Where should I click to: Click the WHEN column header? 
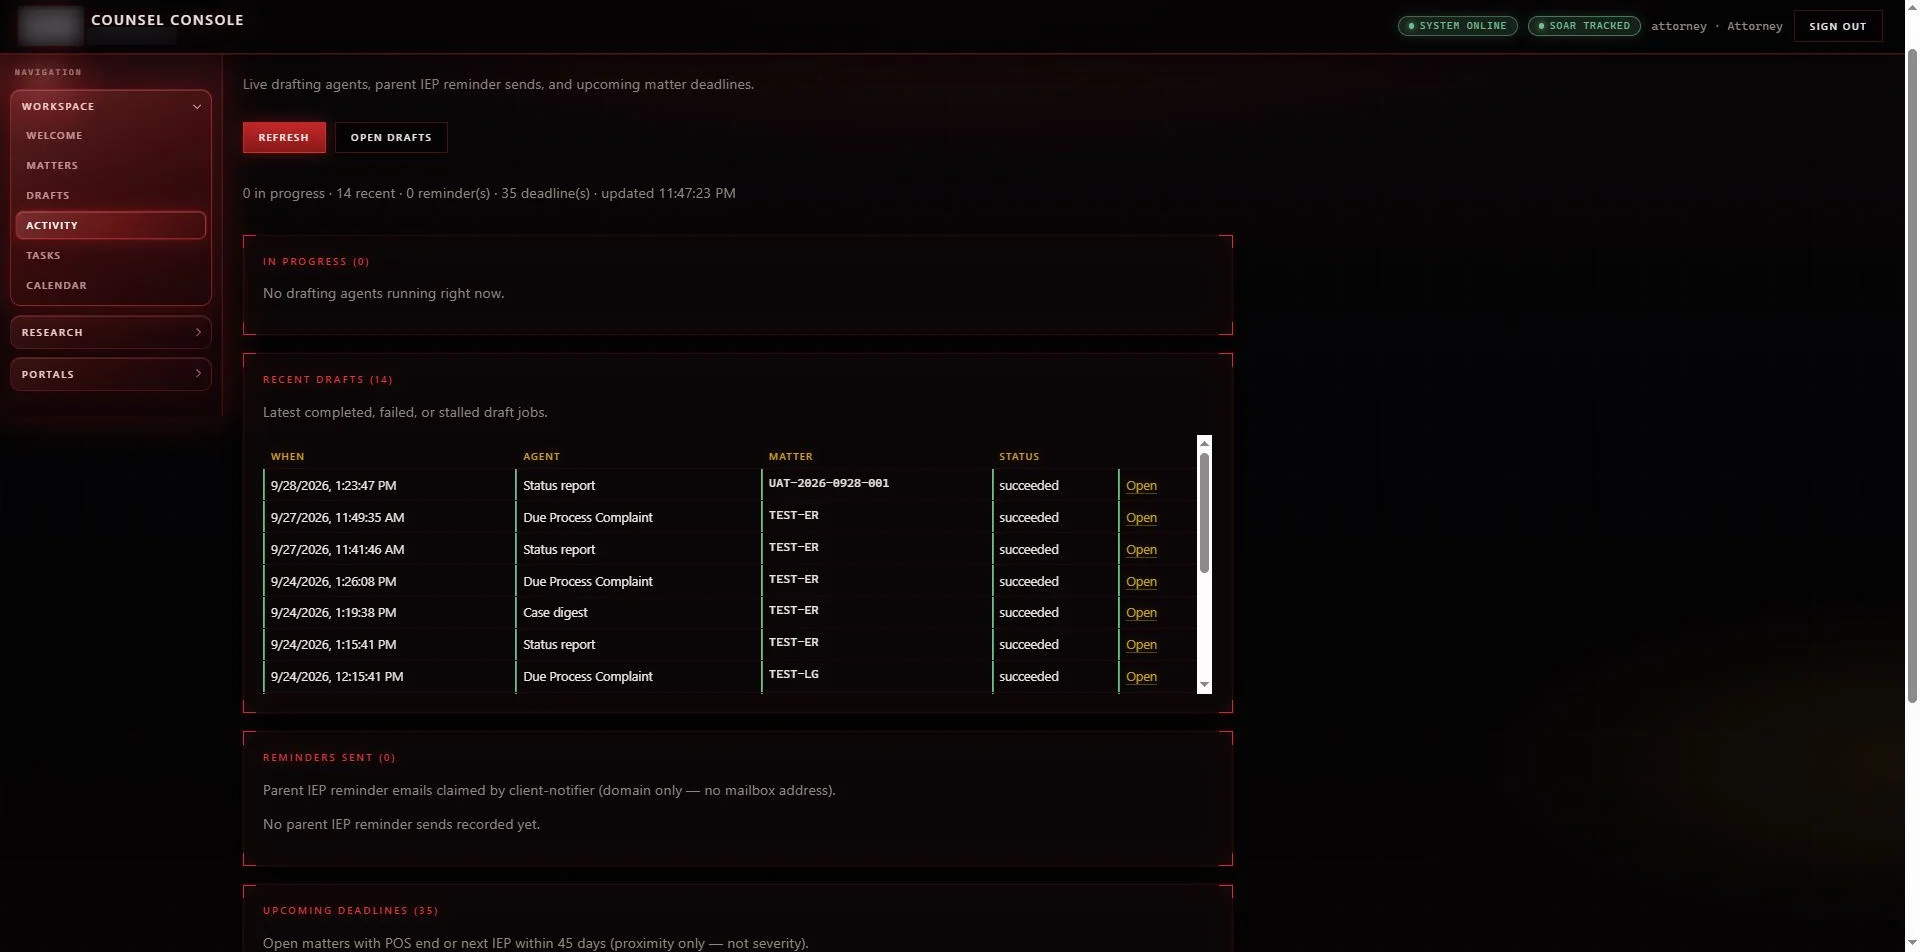pos(287,457)
